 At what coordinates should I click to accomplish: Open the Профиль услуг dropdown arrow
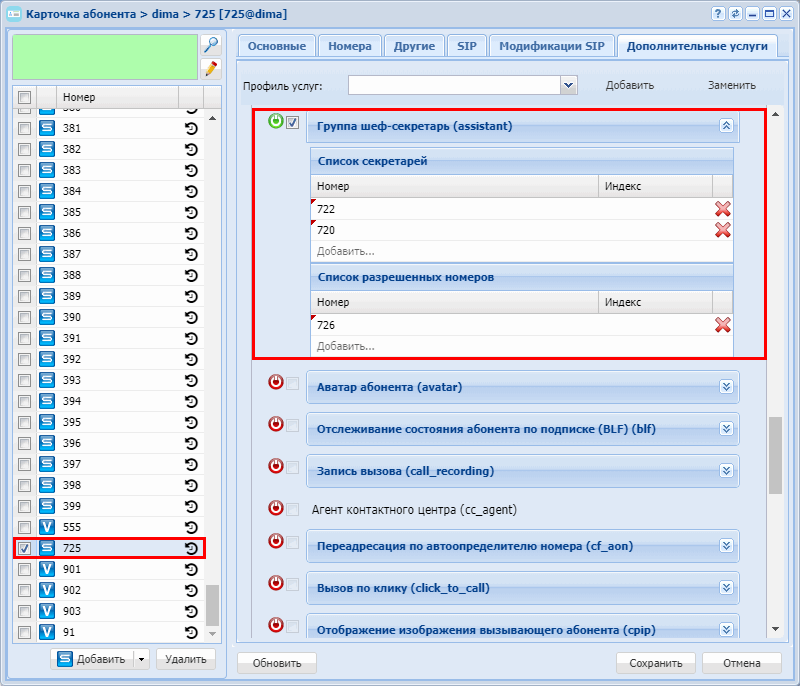point(568,85)
